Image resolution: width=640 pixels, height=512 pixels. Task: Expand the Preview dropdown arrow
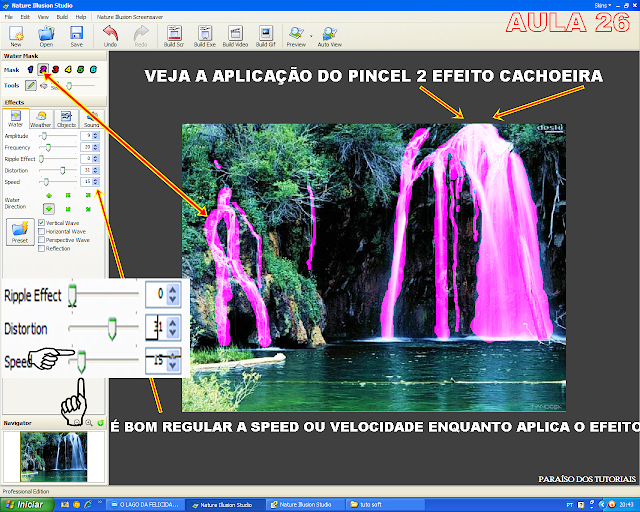click(311, 36)
